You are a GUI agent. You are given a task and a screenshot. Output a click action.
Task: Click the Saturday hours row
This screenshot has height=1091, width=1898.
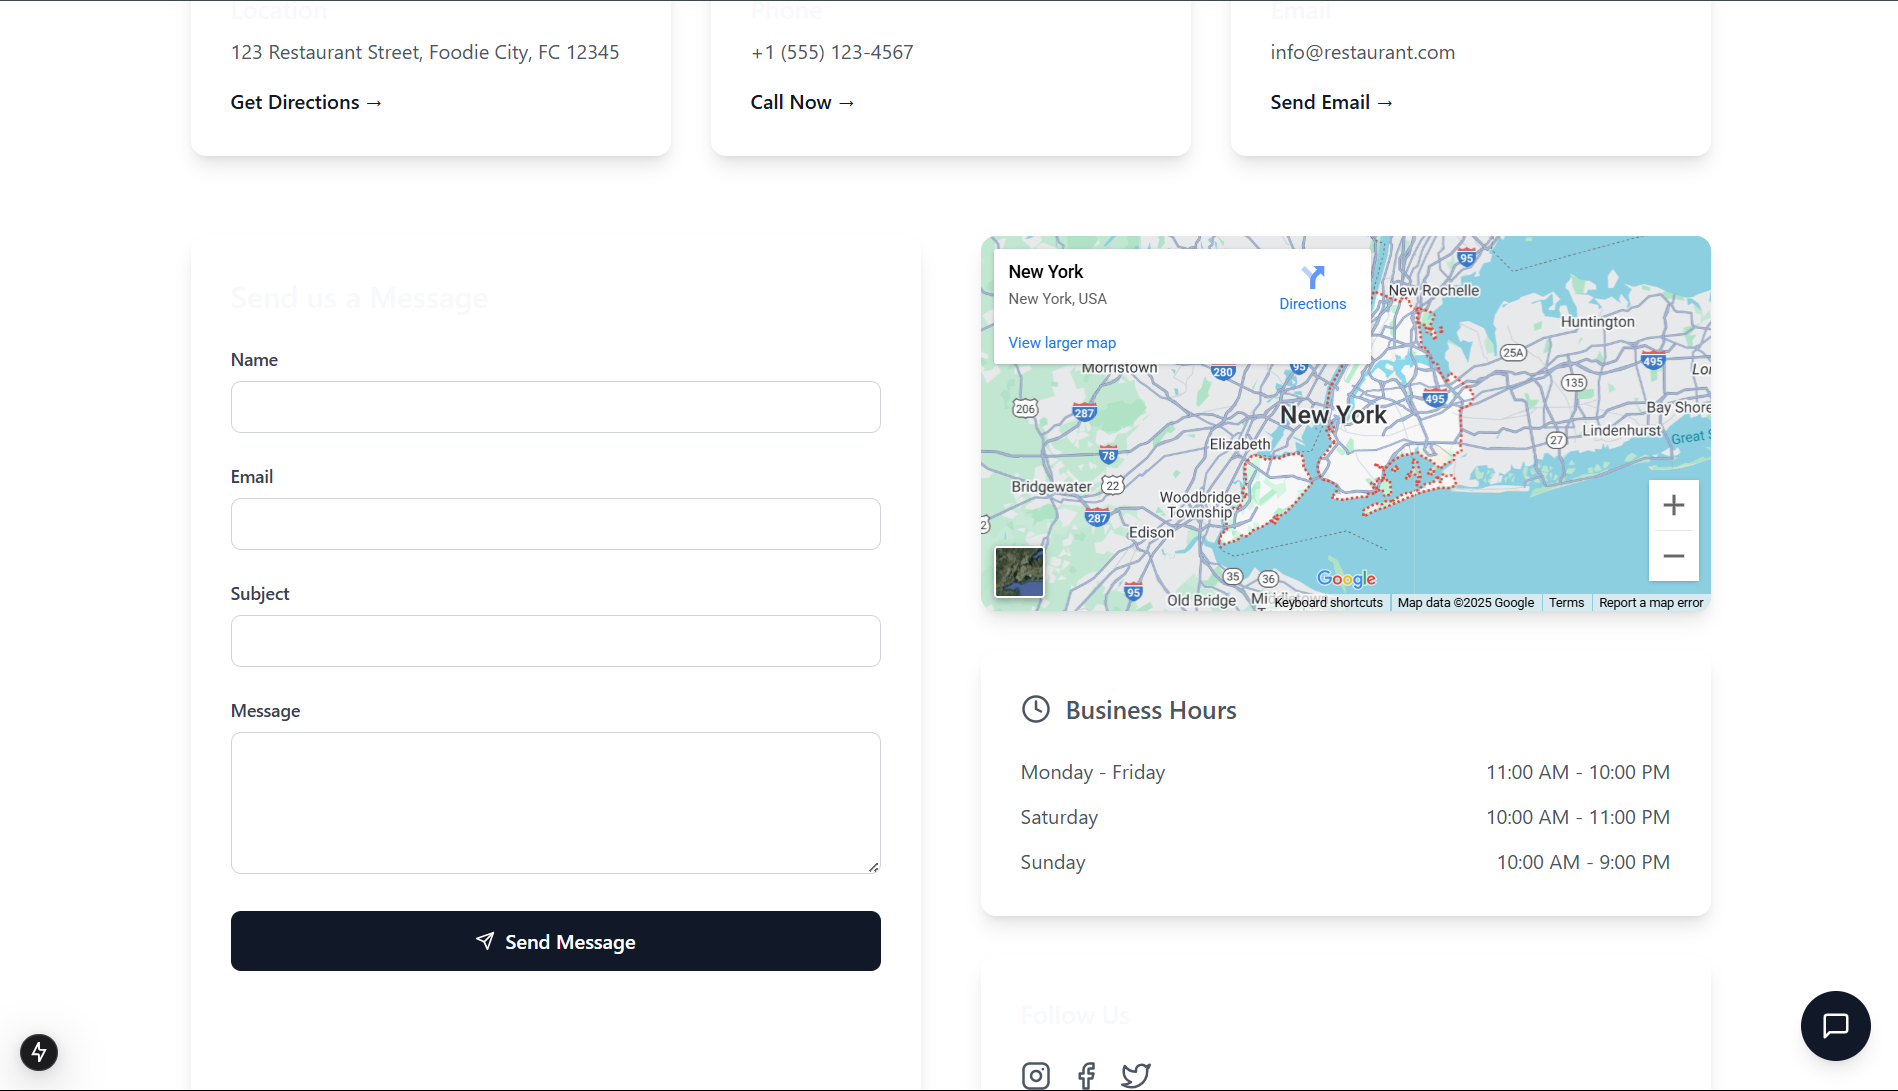pyautogui.click(x=1345, y=817)
